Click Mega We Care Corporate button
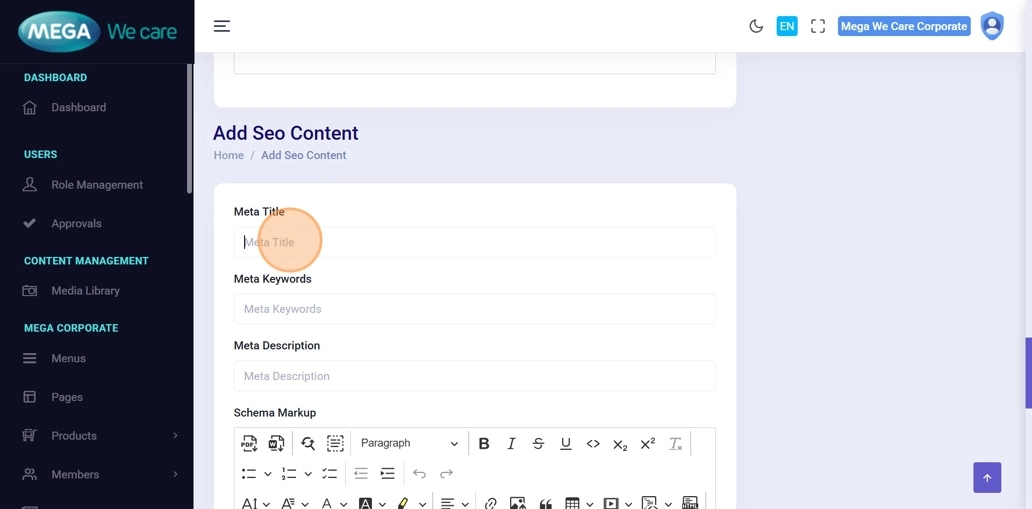The image size is (1032, 509). pos(904,26)
